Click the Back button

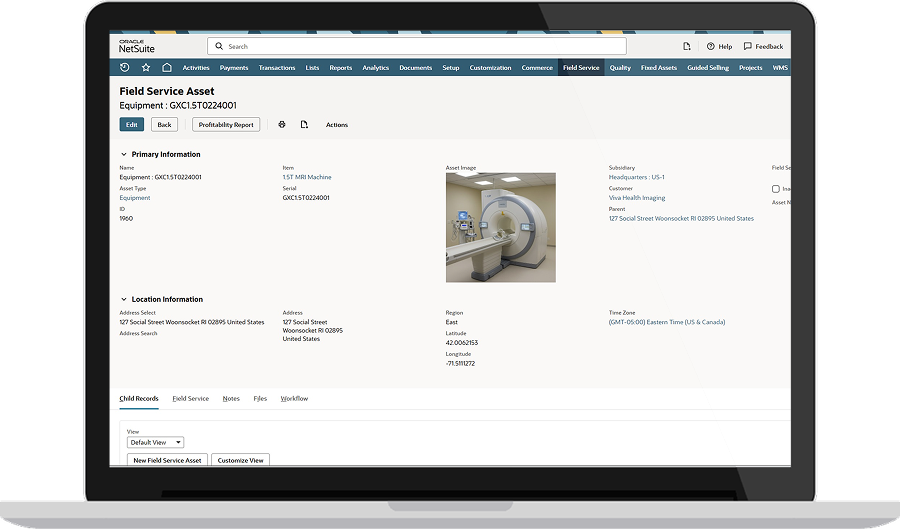(x=164, y=125)
